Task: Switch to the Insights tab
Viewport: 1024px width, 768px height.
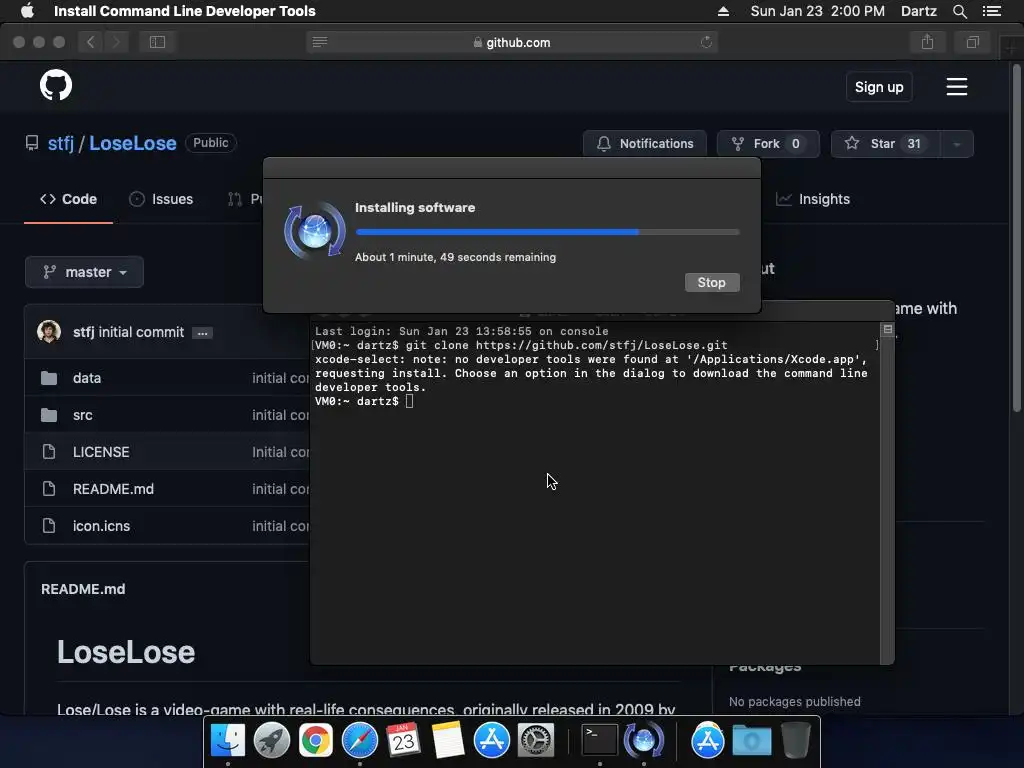Action: (813, 199)
